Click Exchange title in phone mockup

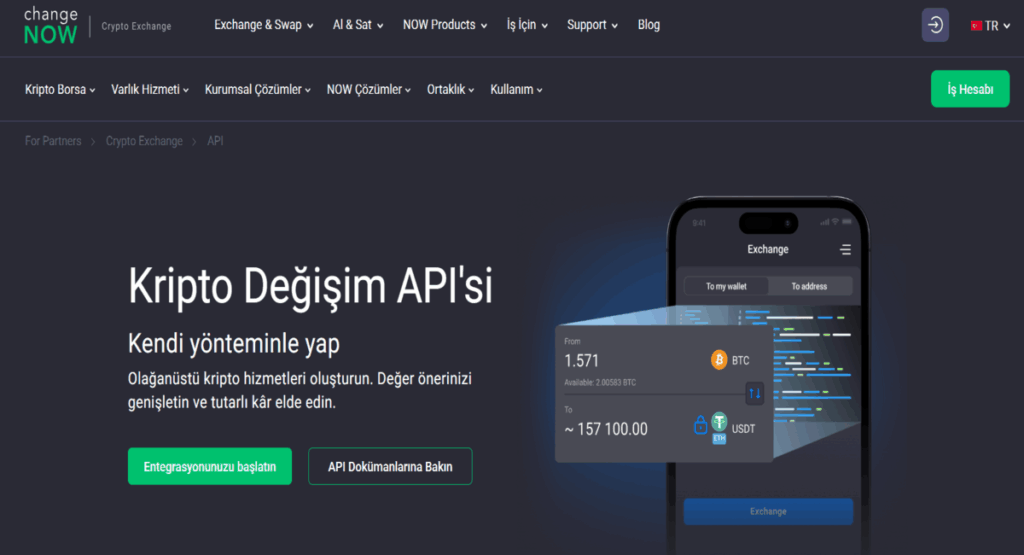(x=768, y=249)
